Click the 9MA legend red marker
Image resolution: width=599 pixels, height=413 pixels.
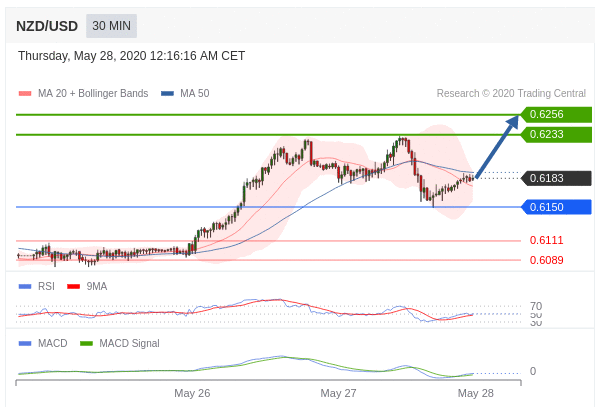tap(73, 287)
